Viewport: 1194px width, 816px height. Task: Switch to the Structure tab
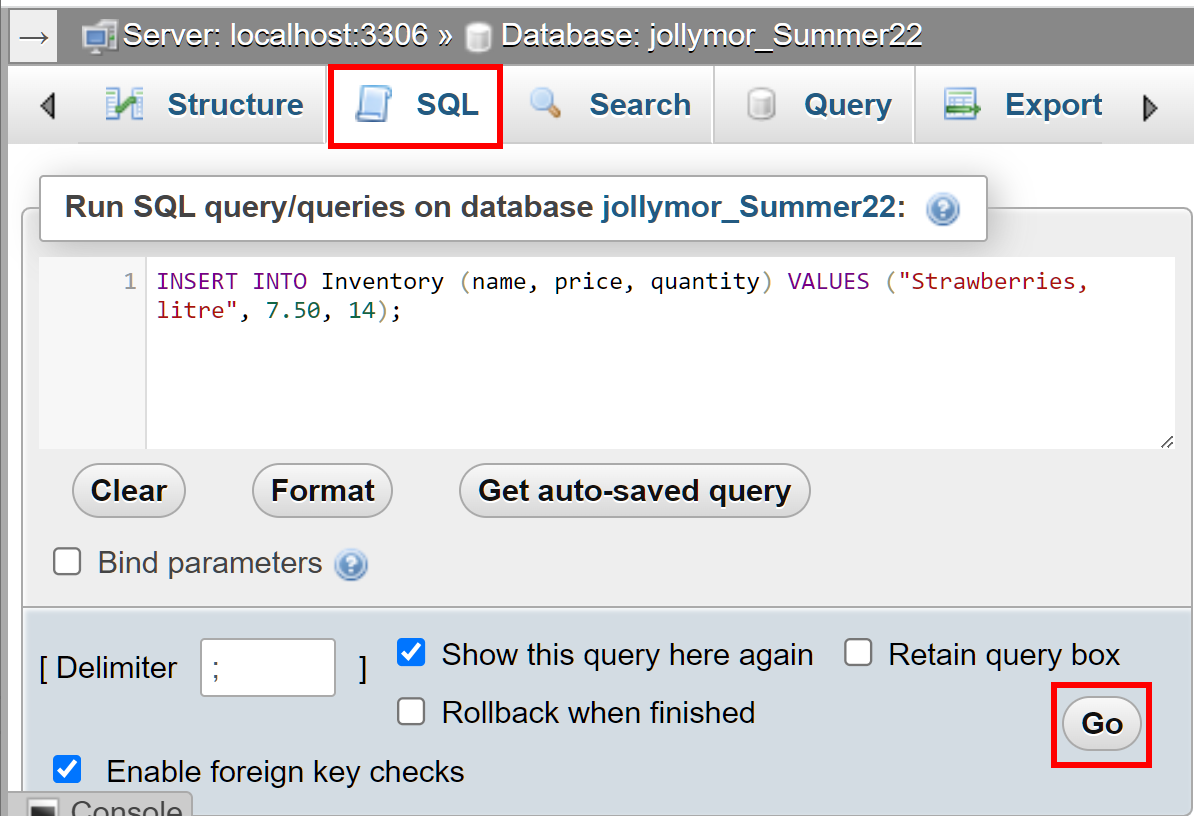pyautogui.click(x=235, y=103)
